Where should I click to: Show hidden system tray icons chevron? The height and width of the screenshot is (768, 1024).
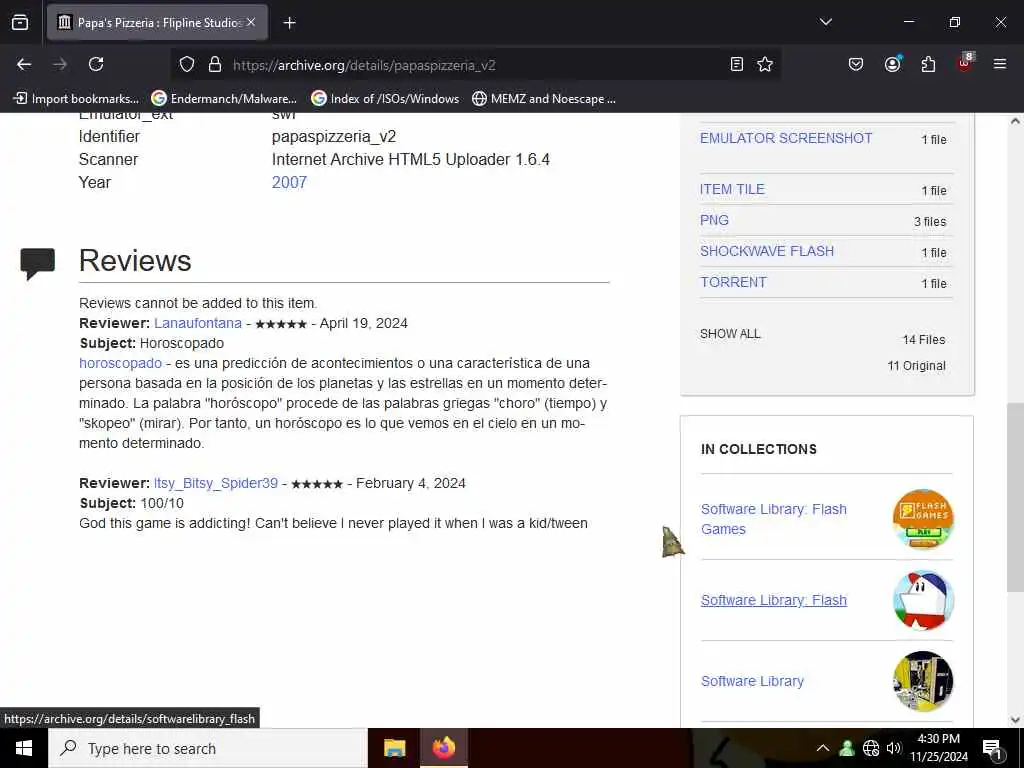[823, 748]
